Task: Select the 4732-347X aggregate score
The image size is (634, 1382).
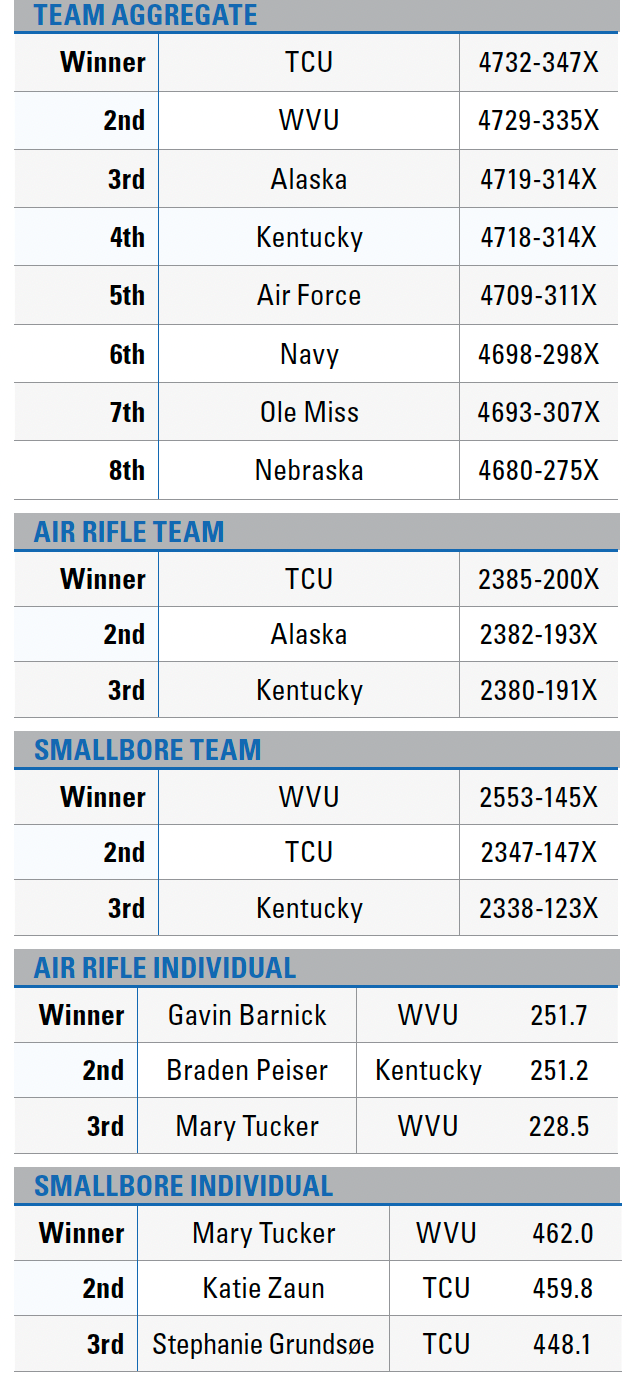Action: pyautogui.click(x=538, y=62)
